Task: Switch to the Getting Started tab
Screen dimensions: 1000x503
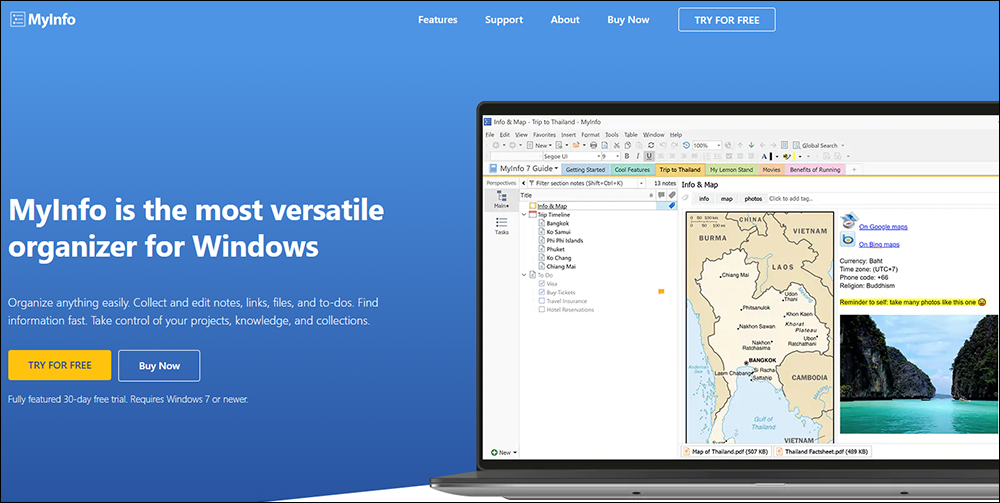Action: 585,170
